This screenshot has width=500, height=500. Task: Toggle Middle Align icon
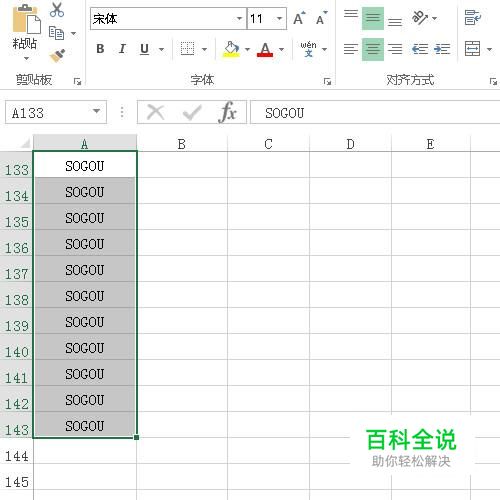point(373,18)
